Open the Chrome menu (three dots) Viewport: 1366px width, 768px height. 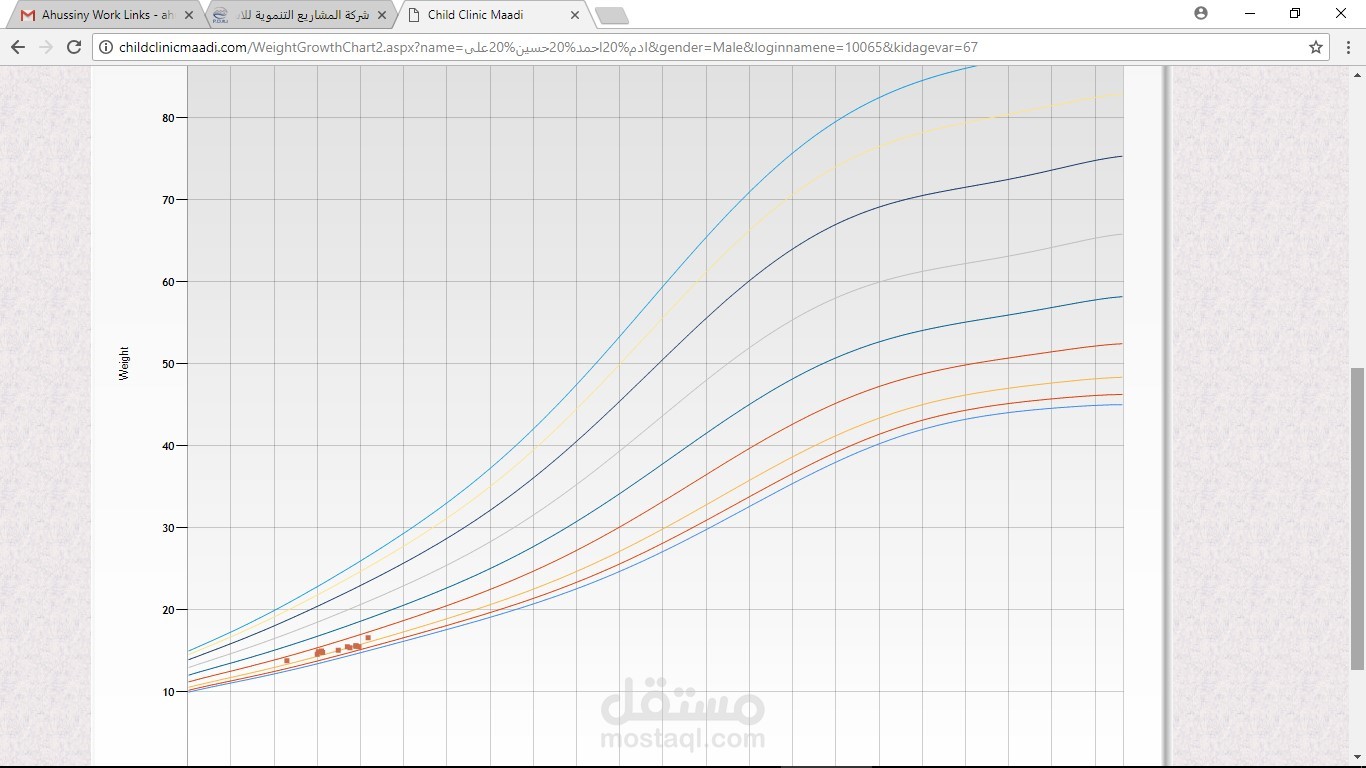tap(1348, 47)
